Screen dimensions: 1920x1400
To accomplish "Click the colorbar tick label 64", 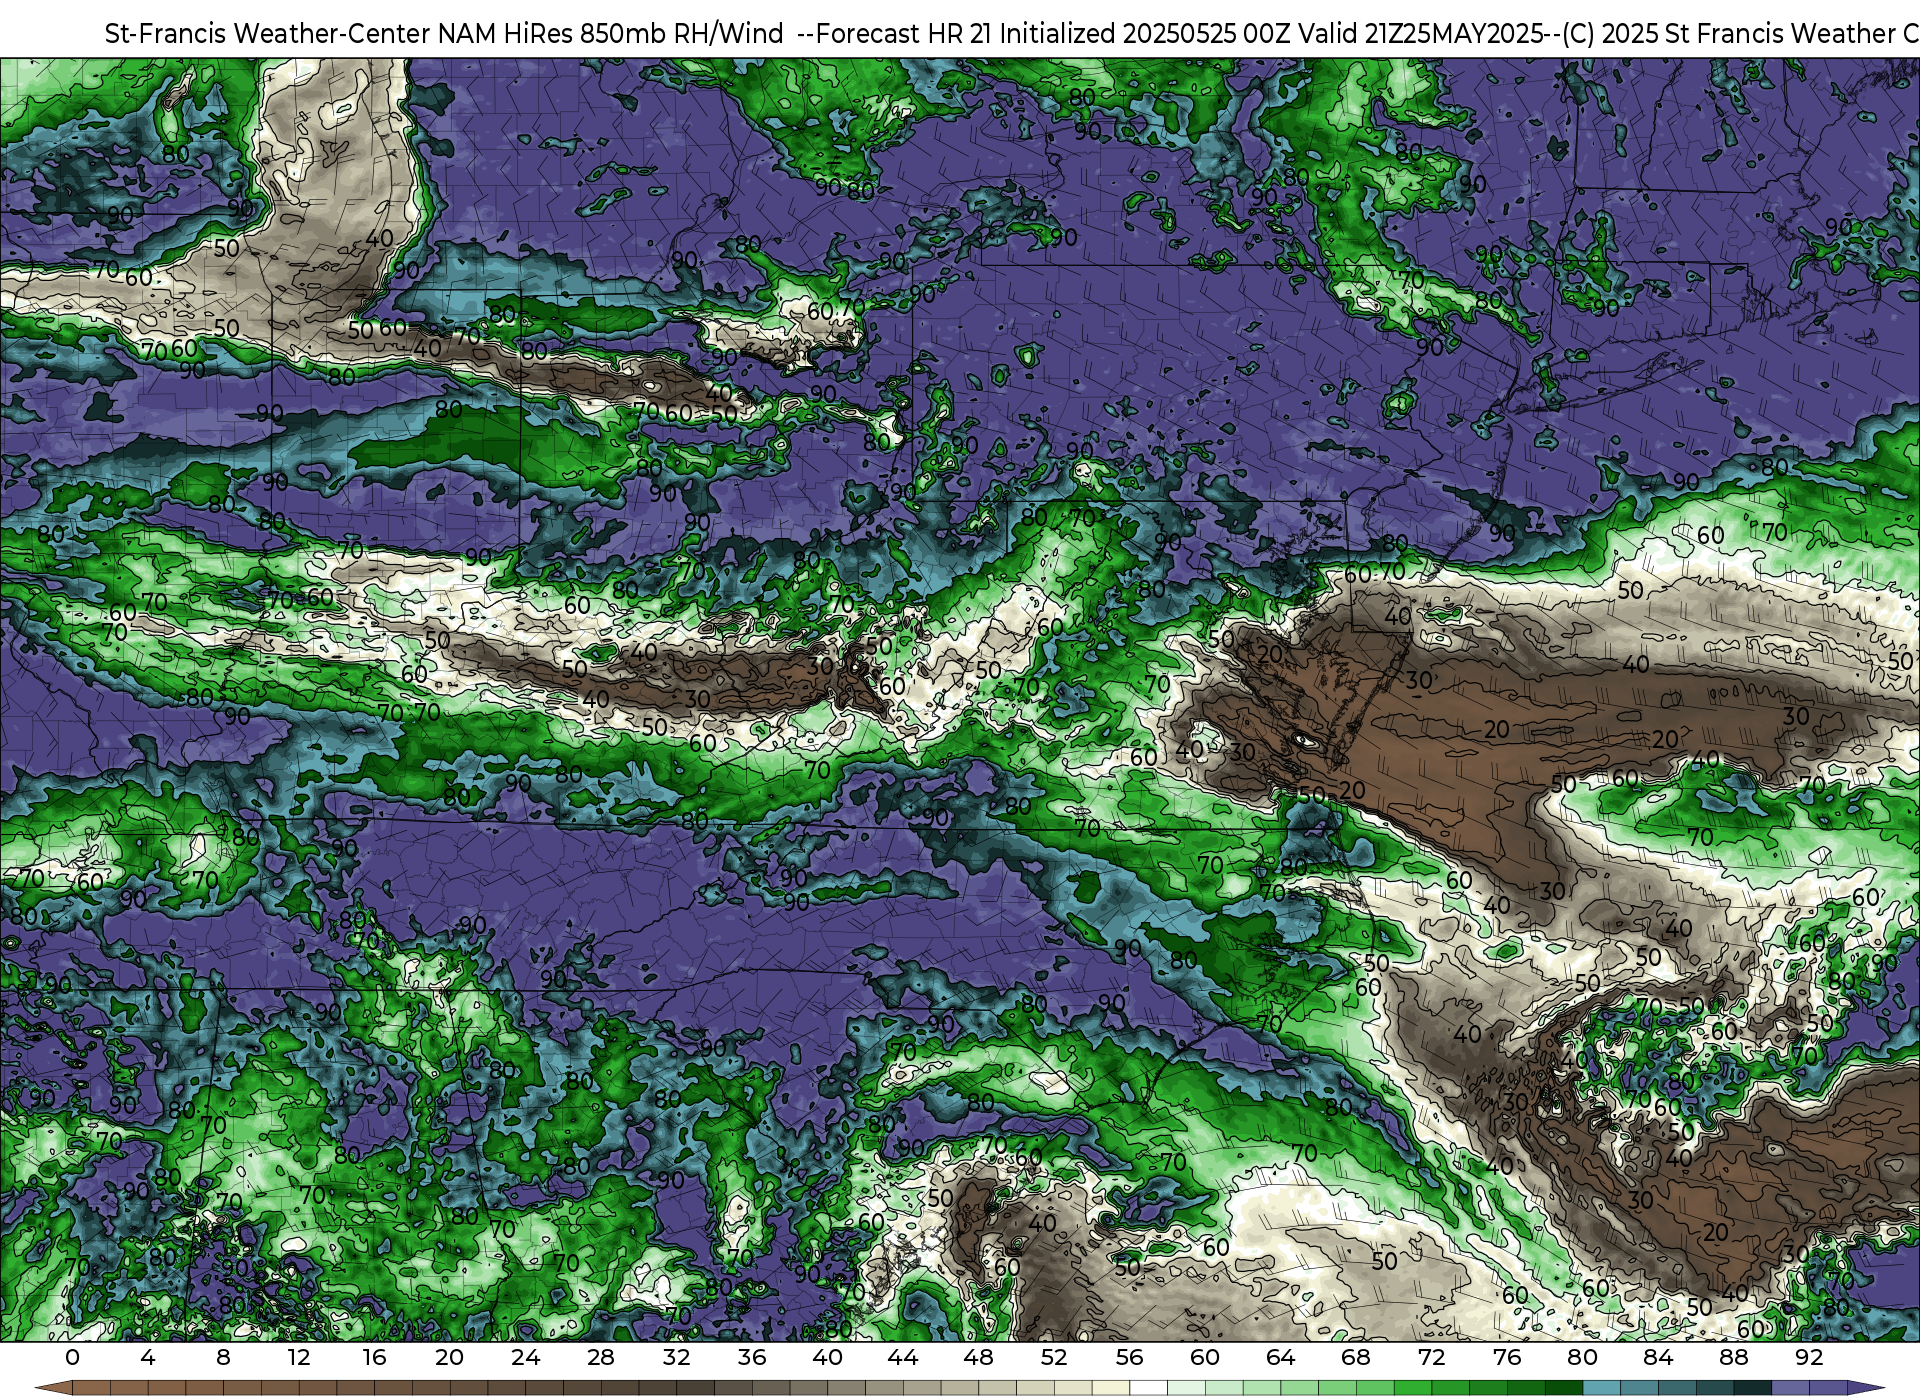I will [1281, 1357].
